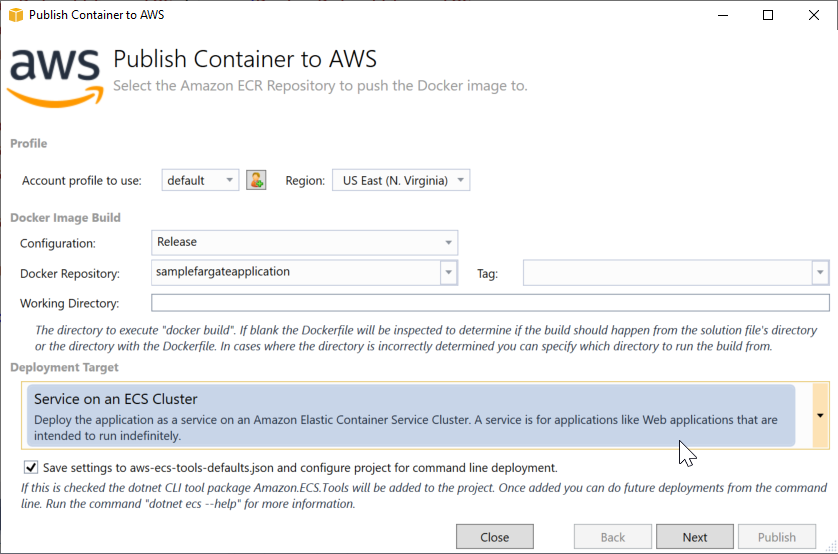Click the add account profile icon
838x554 pixels.
[256, 180]
